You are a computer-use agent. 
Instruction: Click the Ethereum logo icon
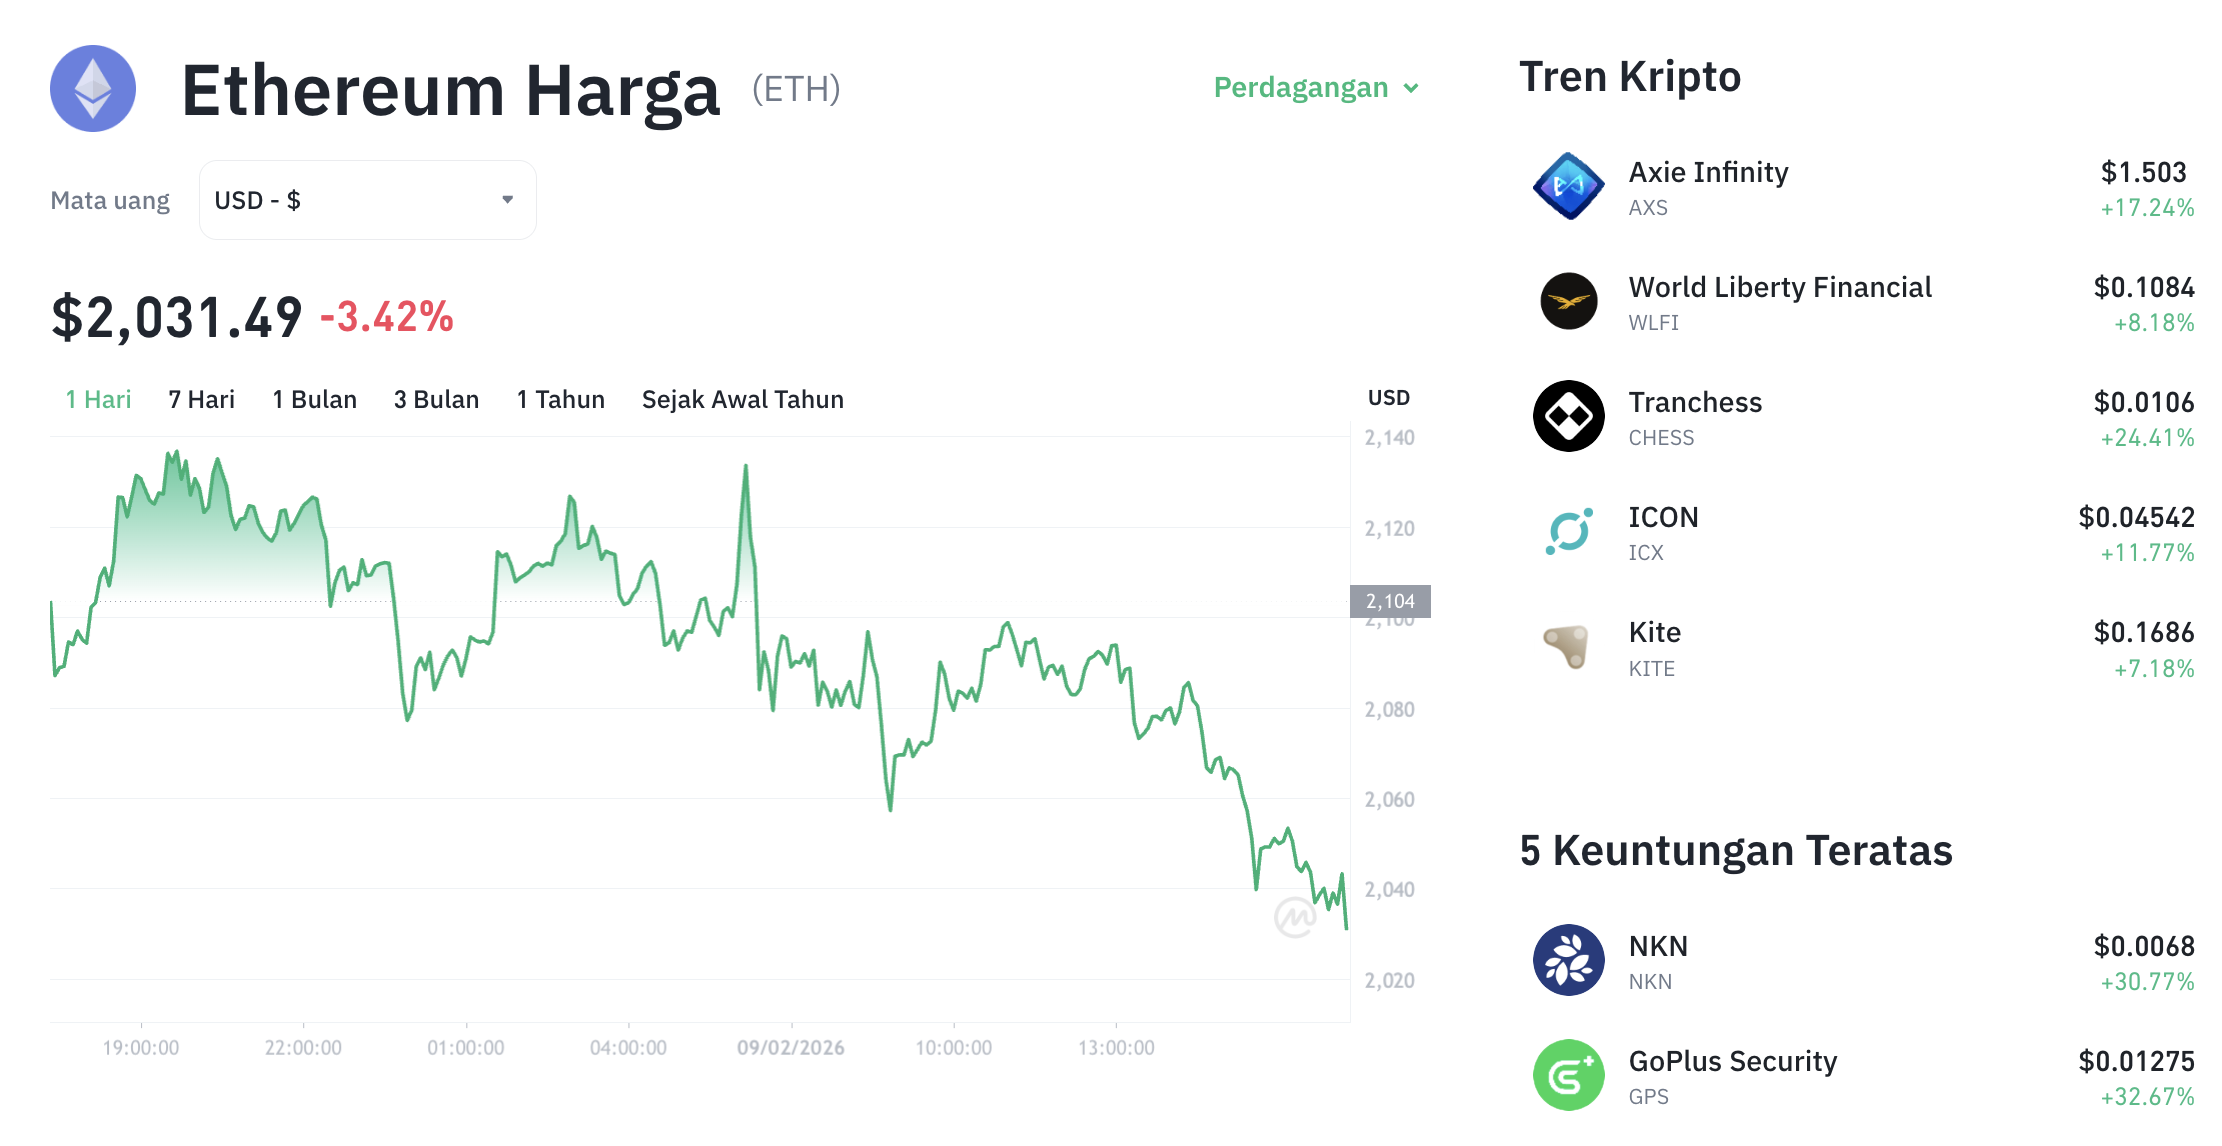point(92,90)
